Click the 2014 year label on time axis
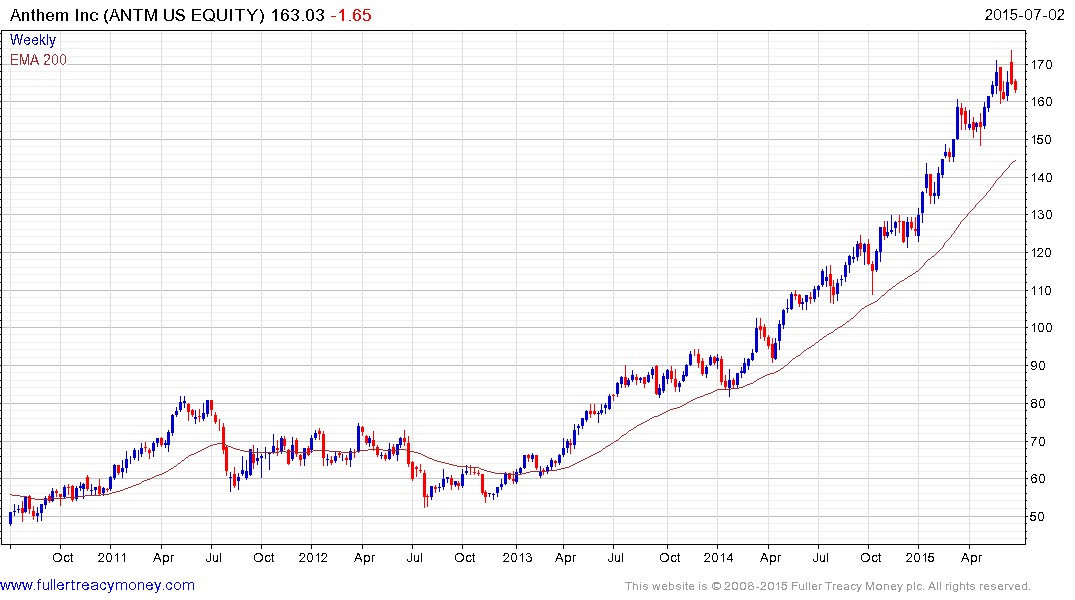Image resolution: width=1075 pixels, height=600 pixels. [718, 557]
